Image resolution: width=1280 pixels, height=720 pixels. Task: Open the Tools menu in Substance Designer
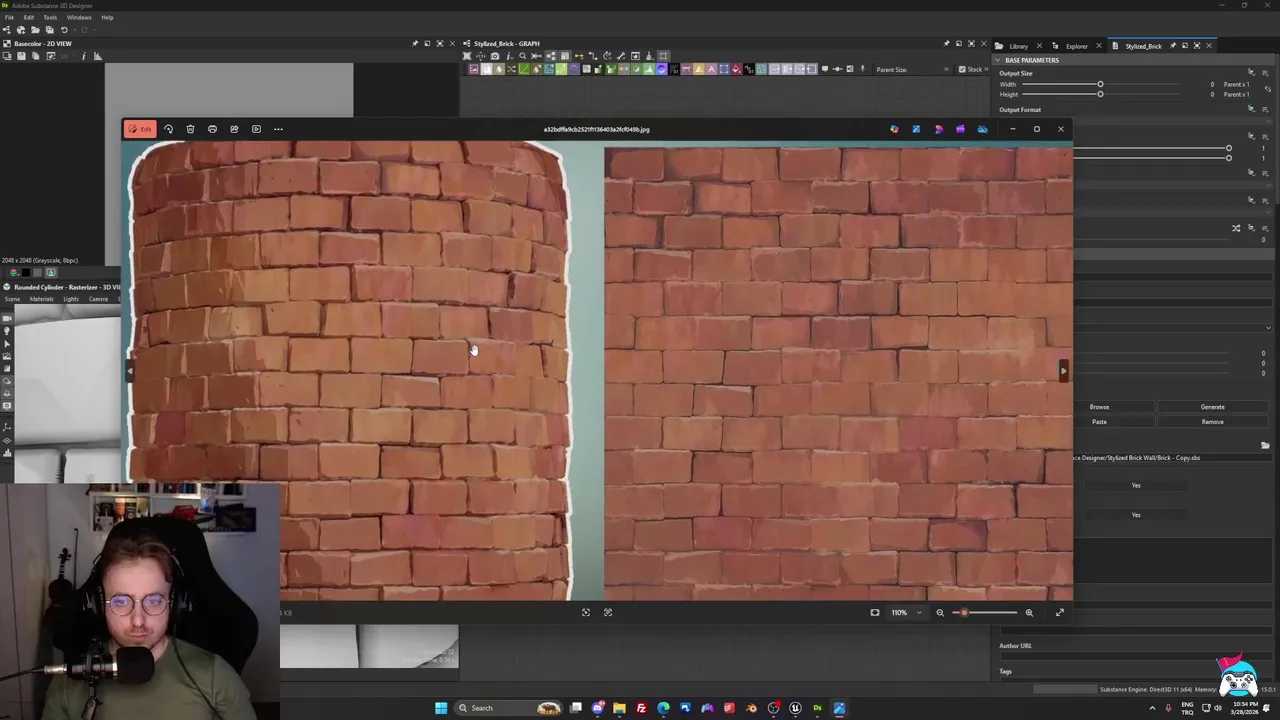50,17
